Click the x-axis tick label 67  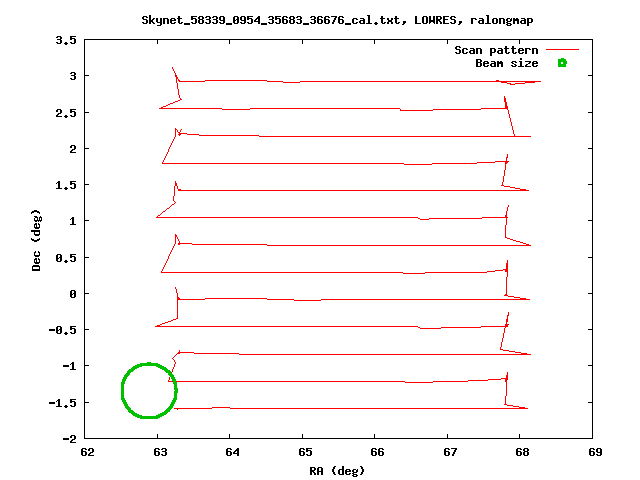click(450, 452)
